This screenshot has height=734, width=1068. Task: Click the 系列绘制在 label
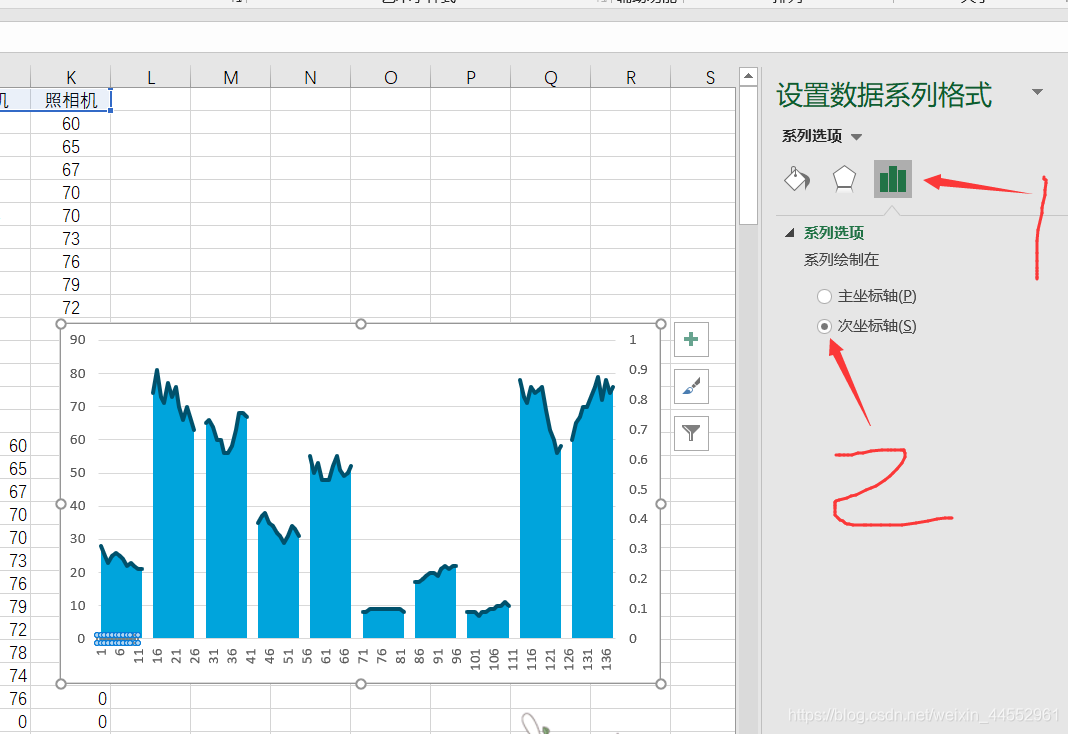pyautogui.click(x=841, y=259)
